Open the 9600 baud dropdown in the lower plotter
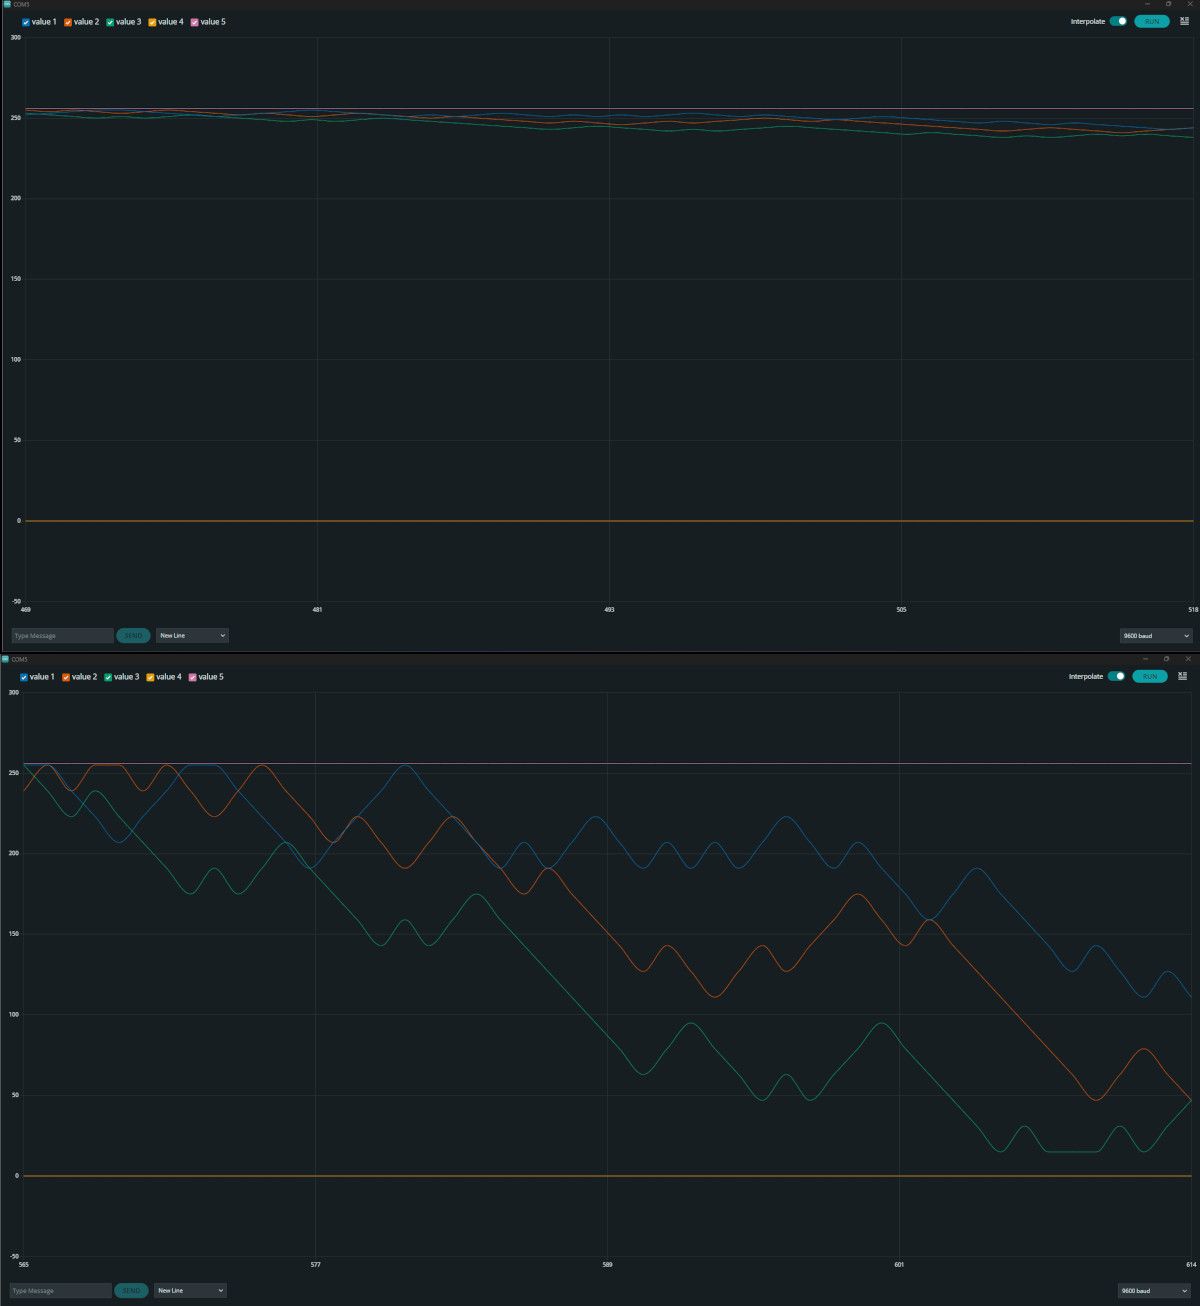The height and width of the screenshot is (1306, 1200). [x=1154, y=1291]
